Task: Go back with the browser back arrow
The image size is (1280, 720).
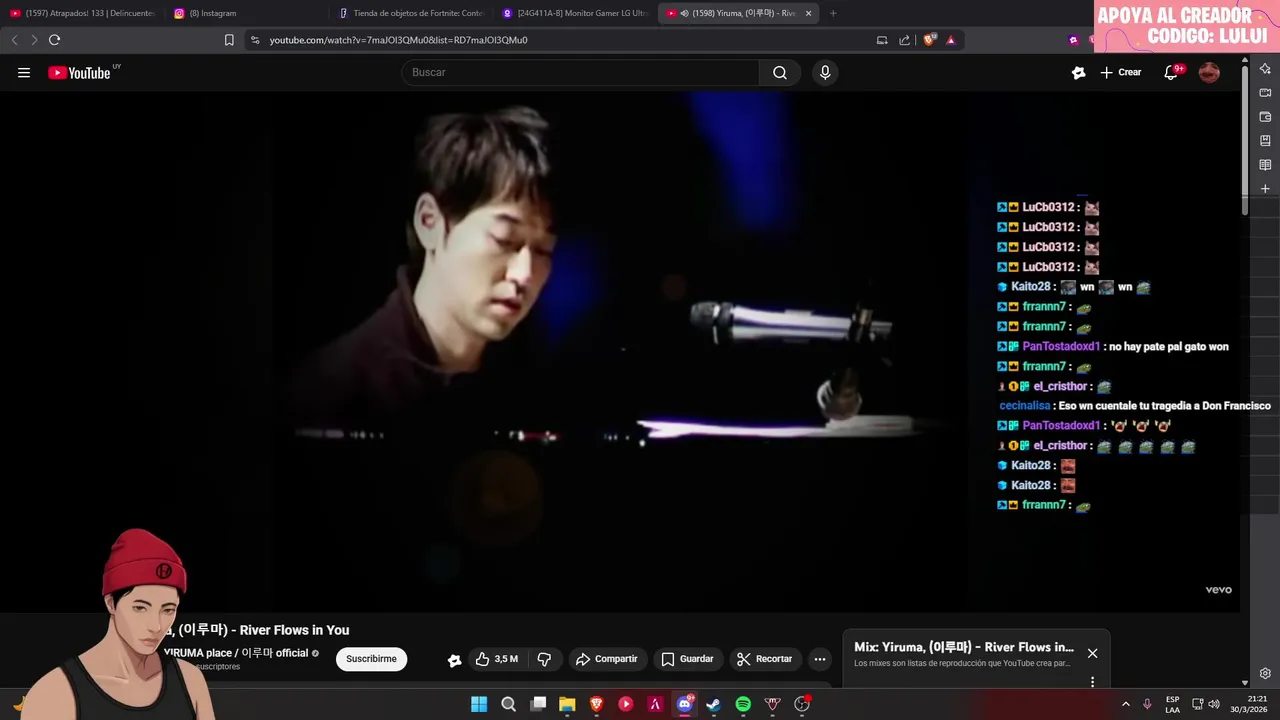Action: pyautogui.click(x=14, y=40)
